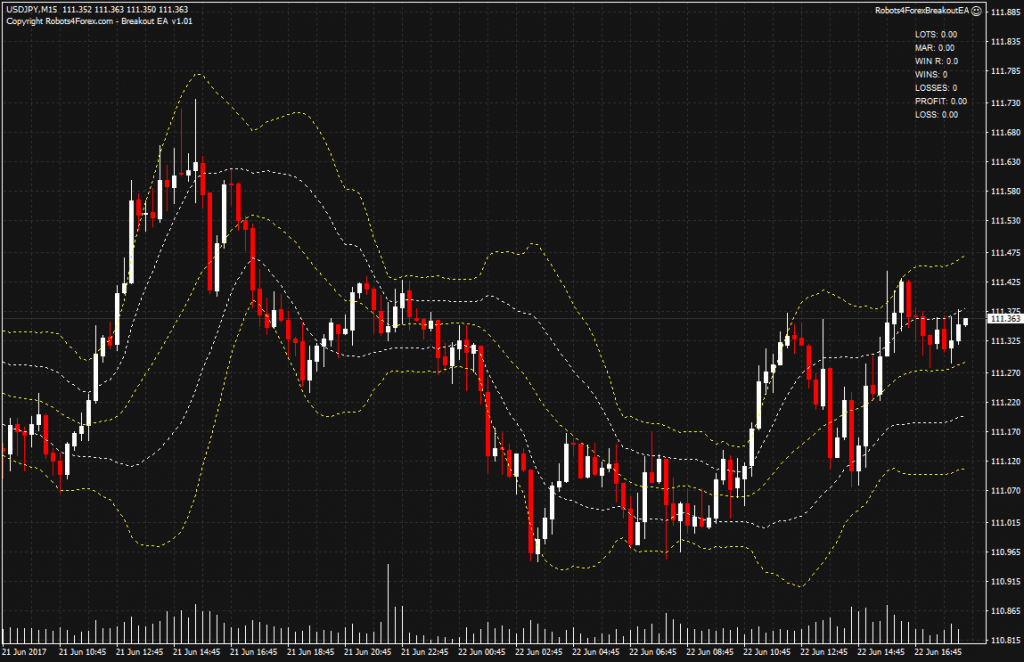Click the 22 Jun 10:45 time label
The width and height of the screenshot is (1024, 662).
tap(767, 652)
